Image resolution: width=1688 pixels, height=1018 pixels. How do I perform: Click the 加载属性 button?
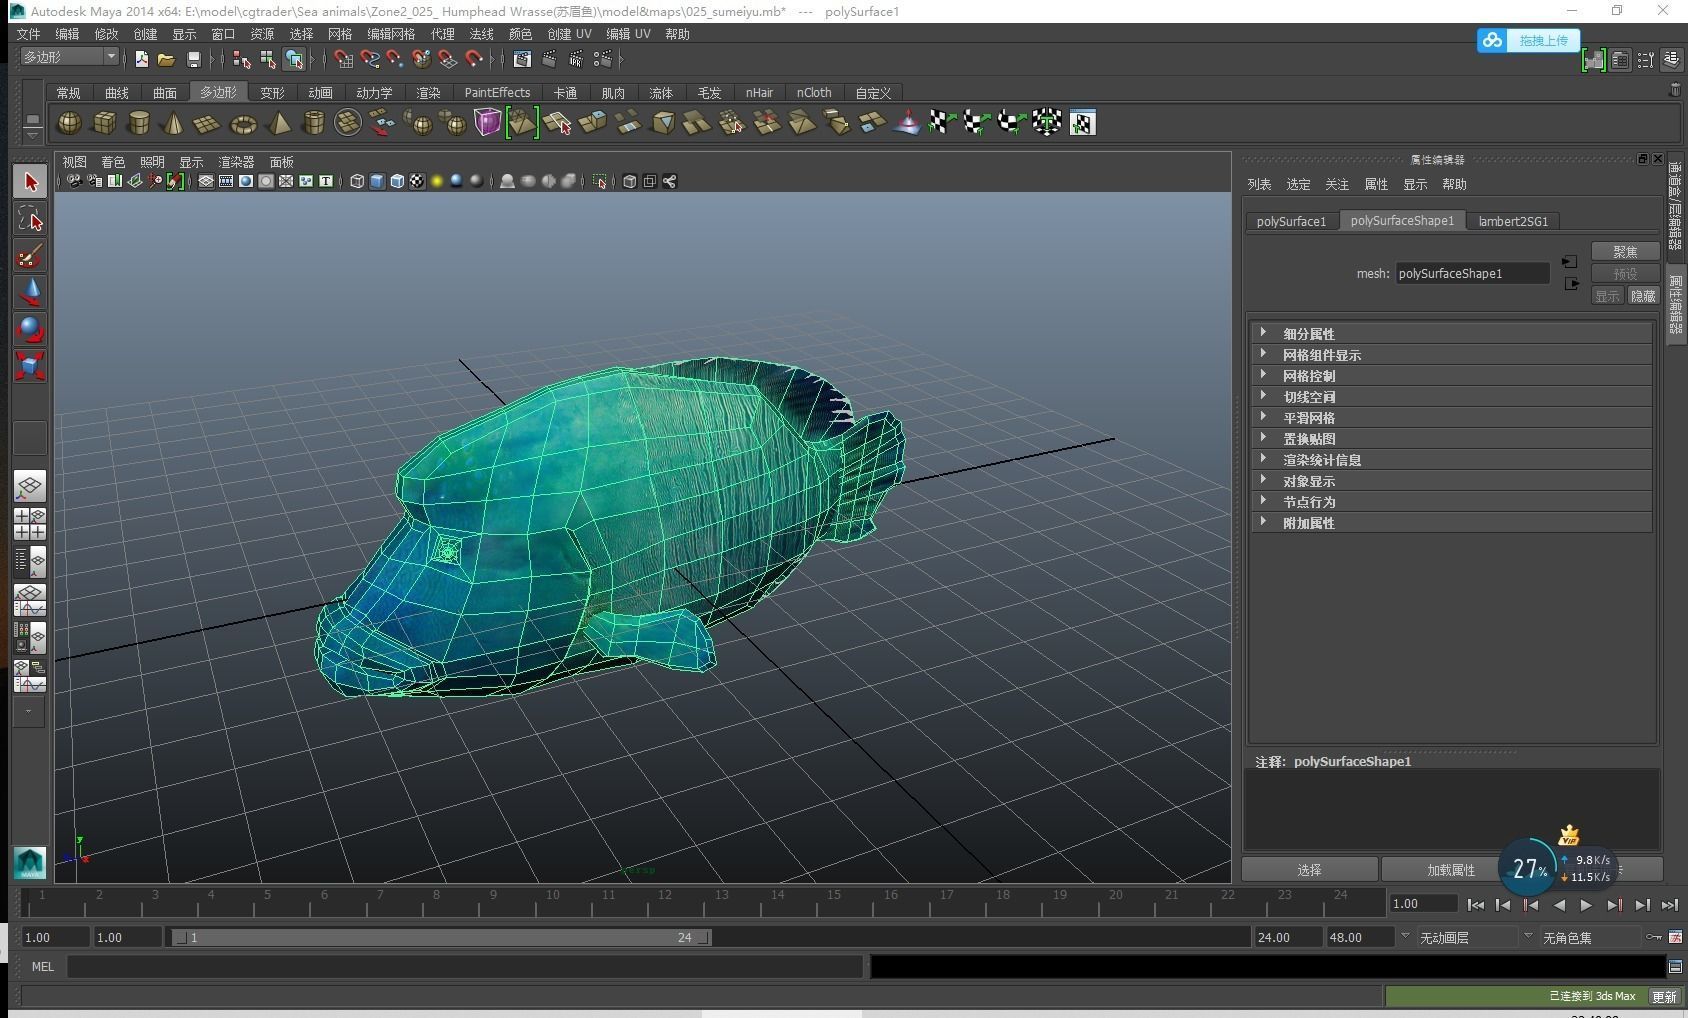click(1451, 870)
